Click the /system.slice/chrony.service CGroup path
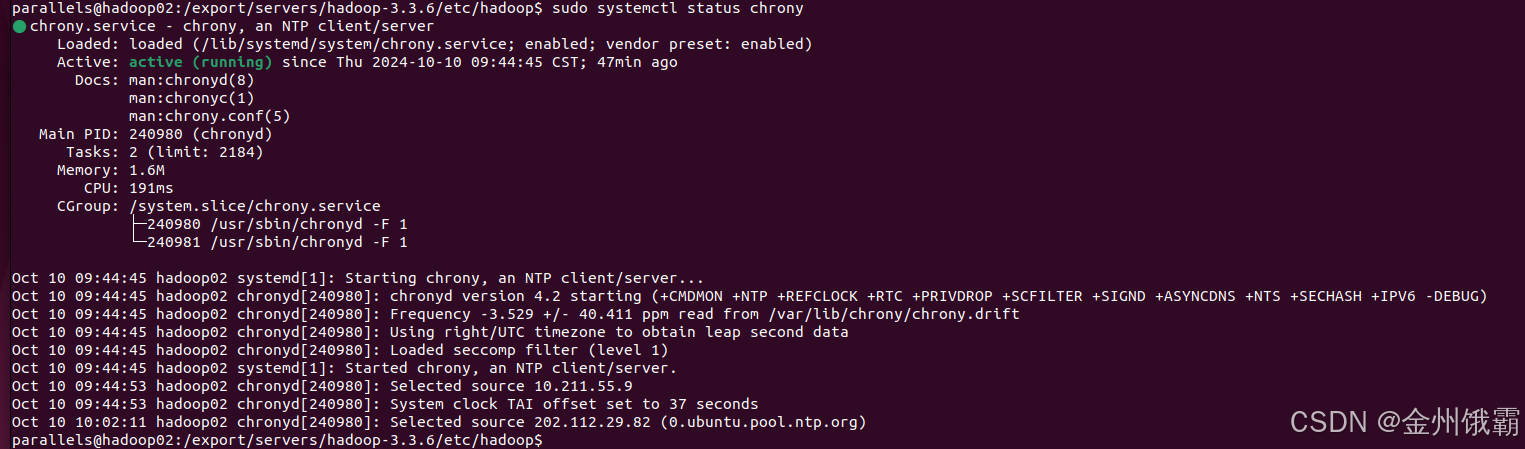This screenshot has width=1525, height=449. (255, 206)
